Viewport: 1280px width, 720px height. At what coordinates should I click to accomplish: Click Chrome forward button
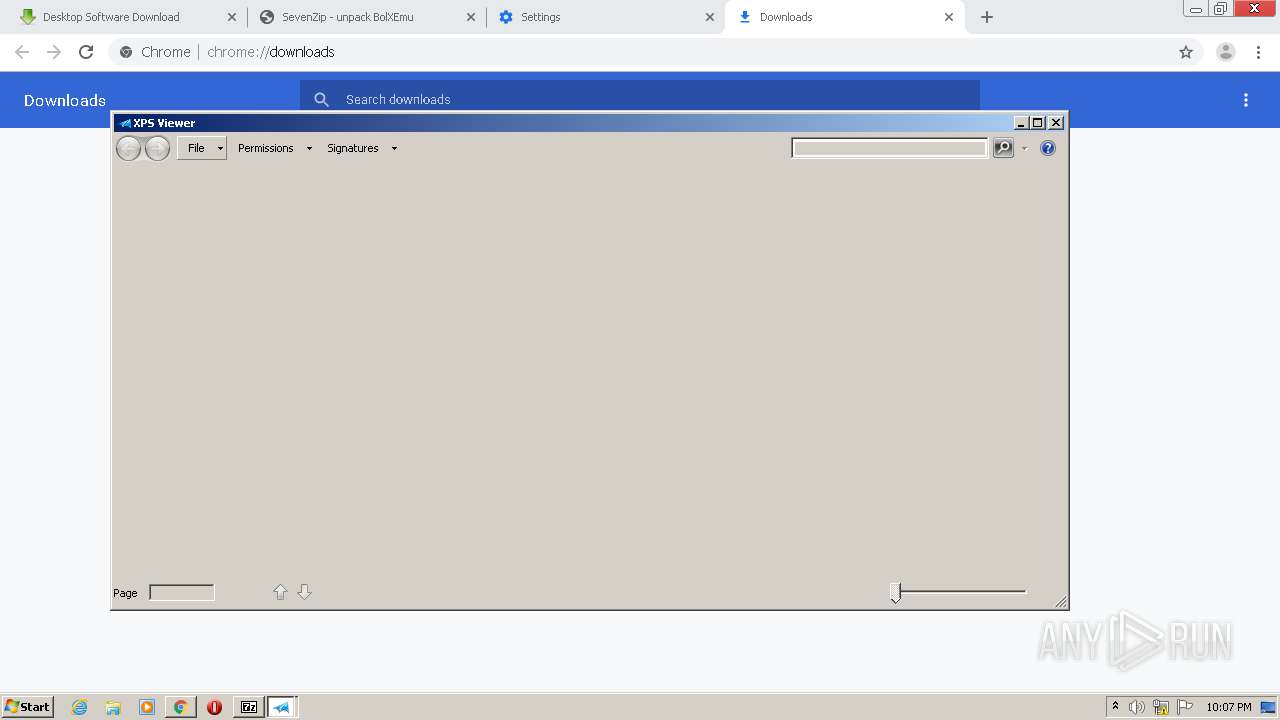tap(54, 52)
